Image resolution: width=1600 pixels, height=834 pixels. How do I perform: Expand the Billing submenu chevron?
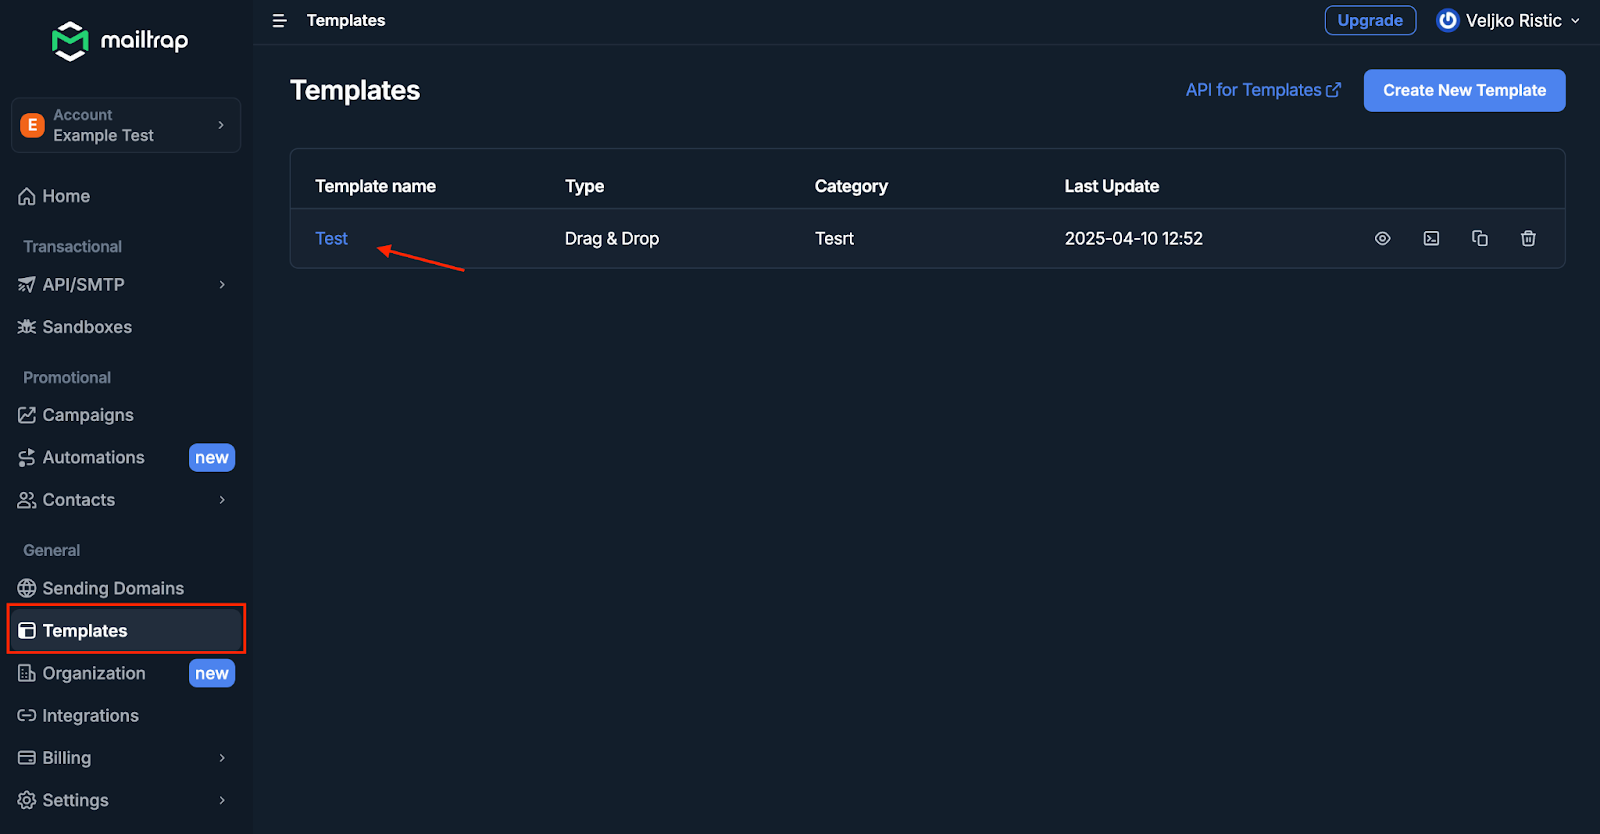click(x=222, y=758)
